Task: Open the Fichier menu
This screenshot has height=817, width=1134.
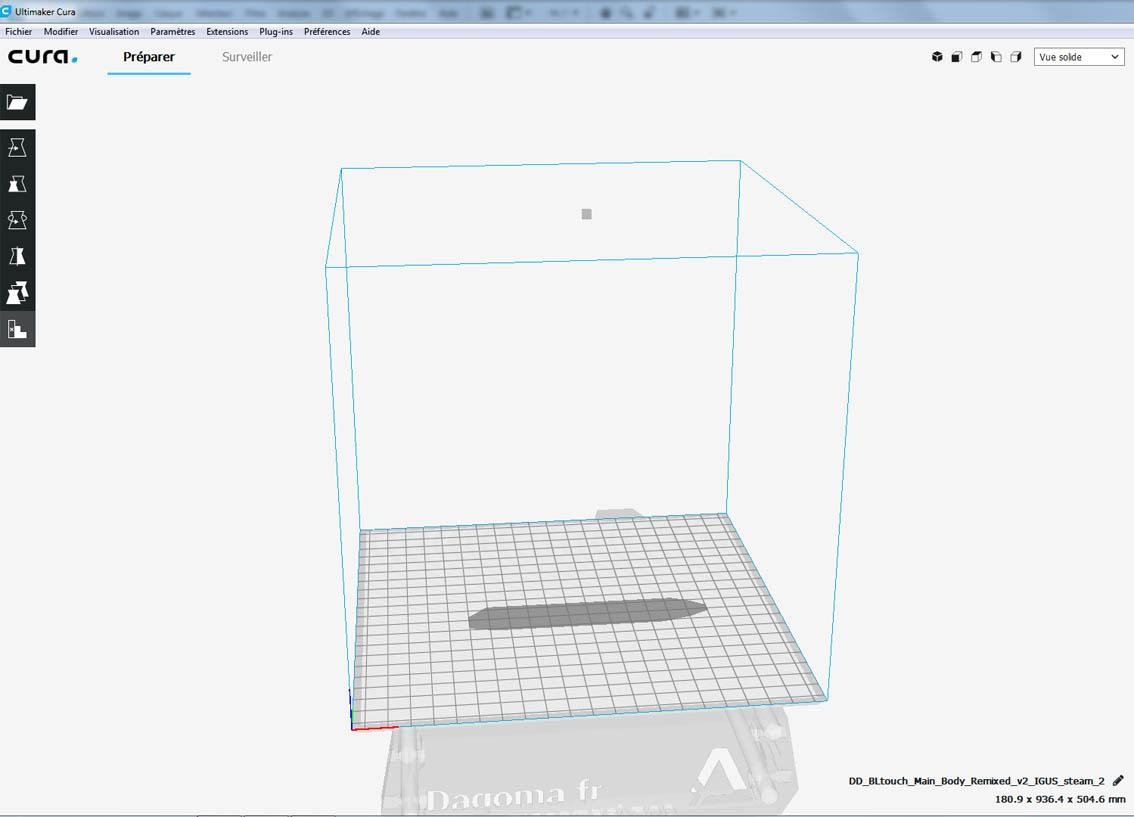Action: pyautogui.click(x=19, y=32)
